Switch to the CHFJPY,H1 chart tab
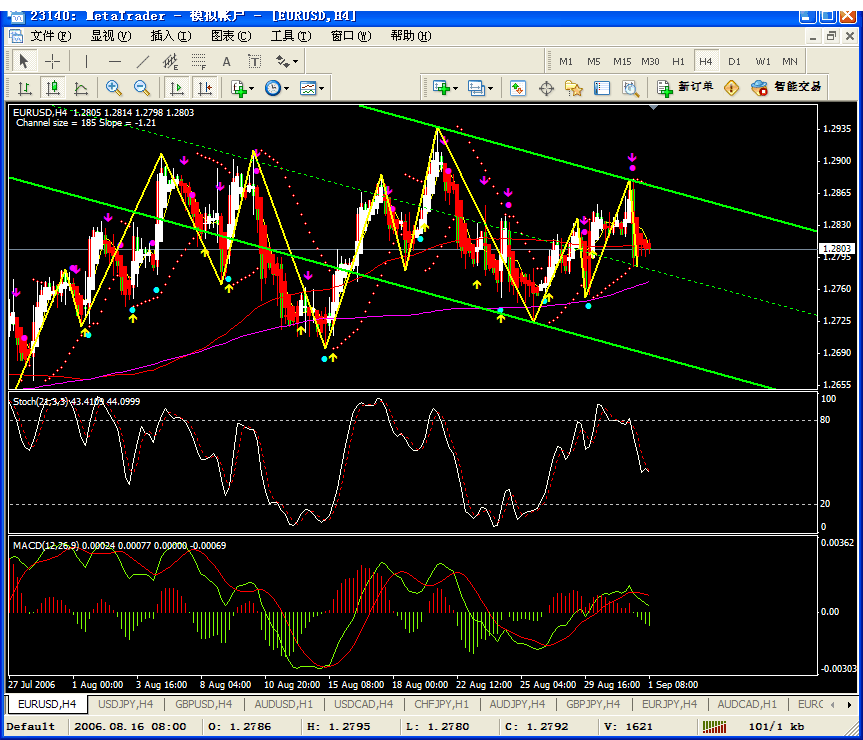Screen dimensions: 863x740 click(x=441, y=704)
